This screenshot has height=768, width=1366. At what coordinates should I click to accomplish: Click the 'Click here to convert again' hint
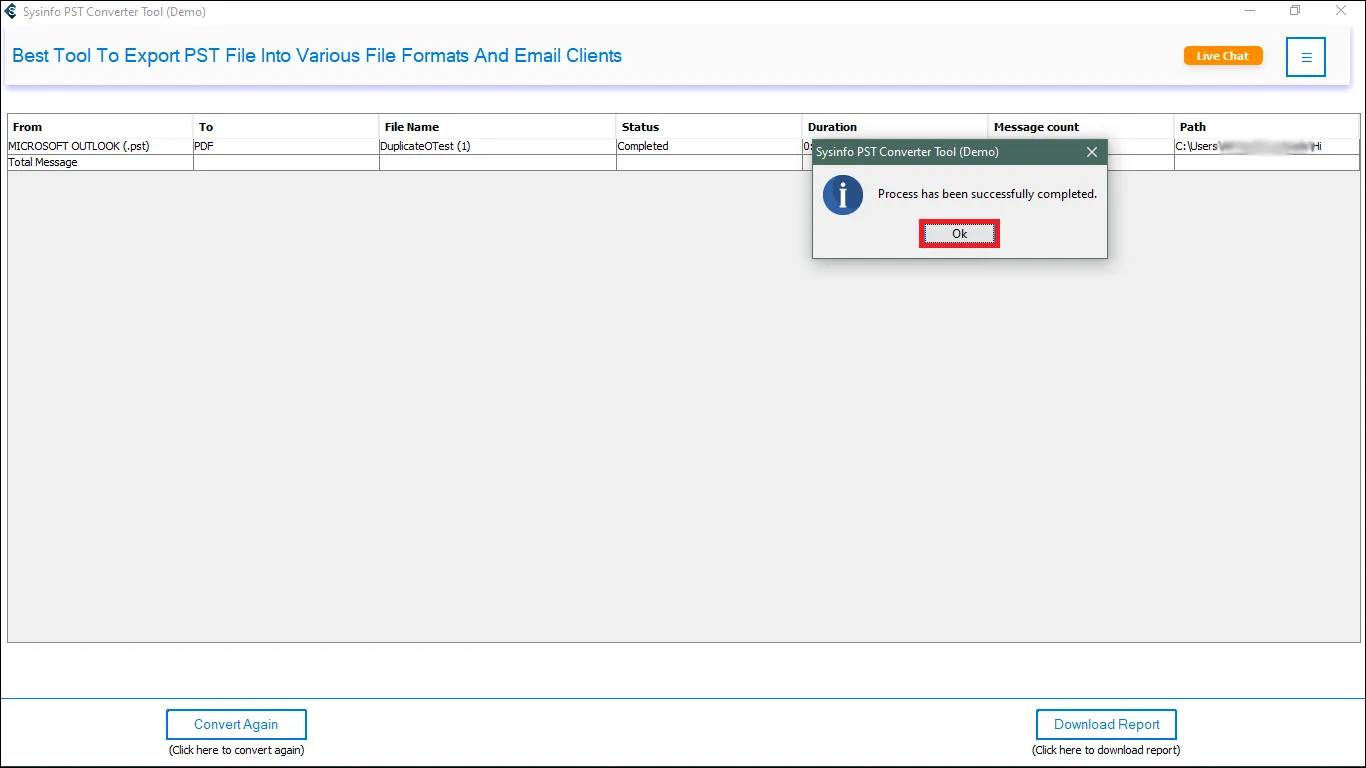236,750
